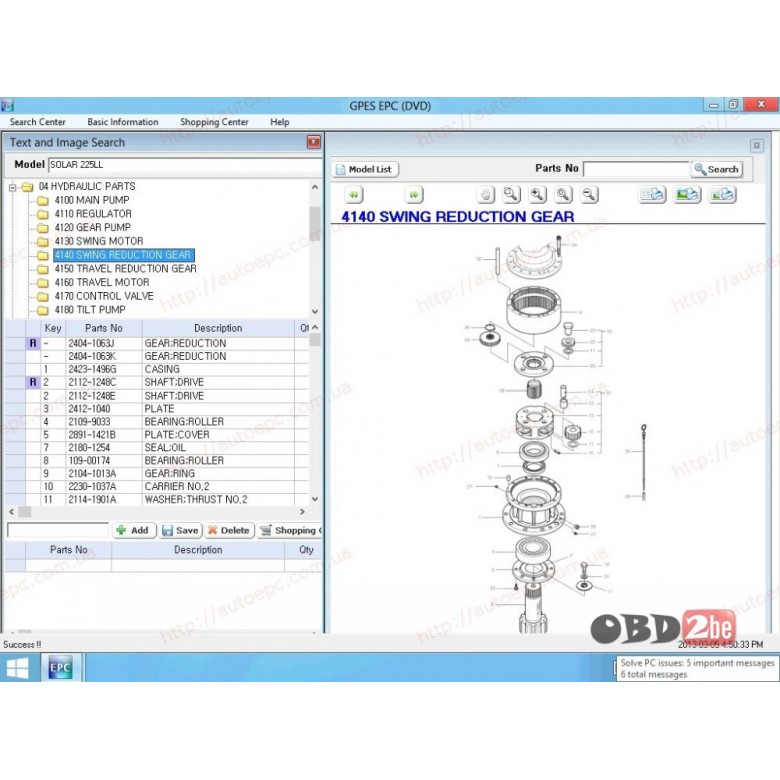Click the Shopping cart button

(x=290, y=530)
